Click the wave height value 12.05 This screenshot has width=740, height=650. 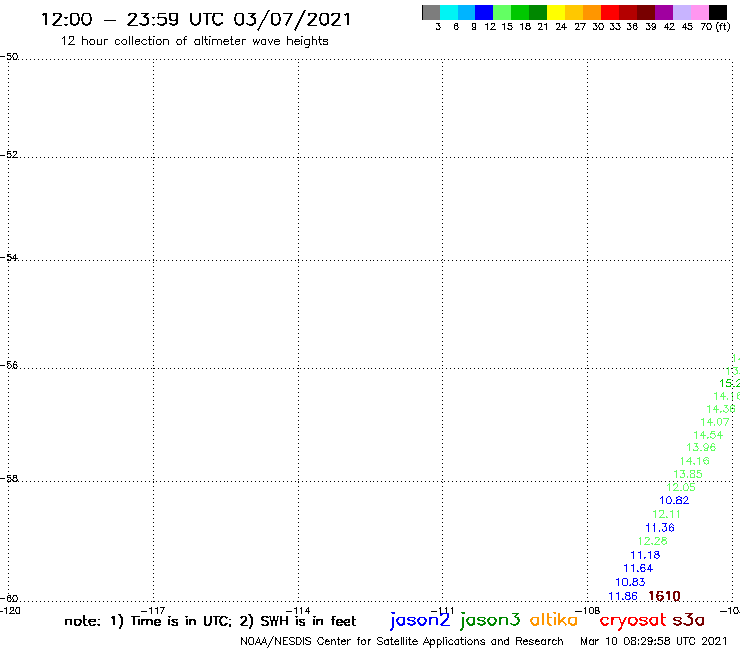(681, 487)
